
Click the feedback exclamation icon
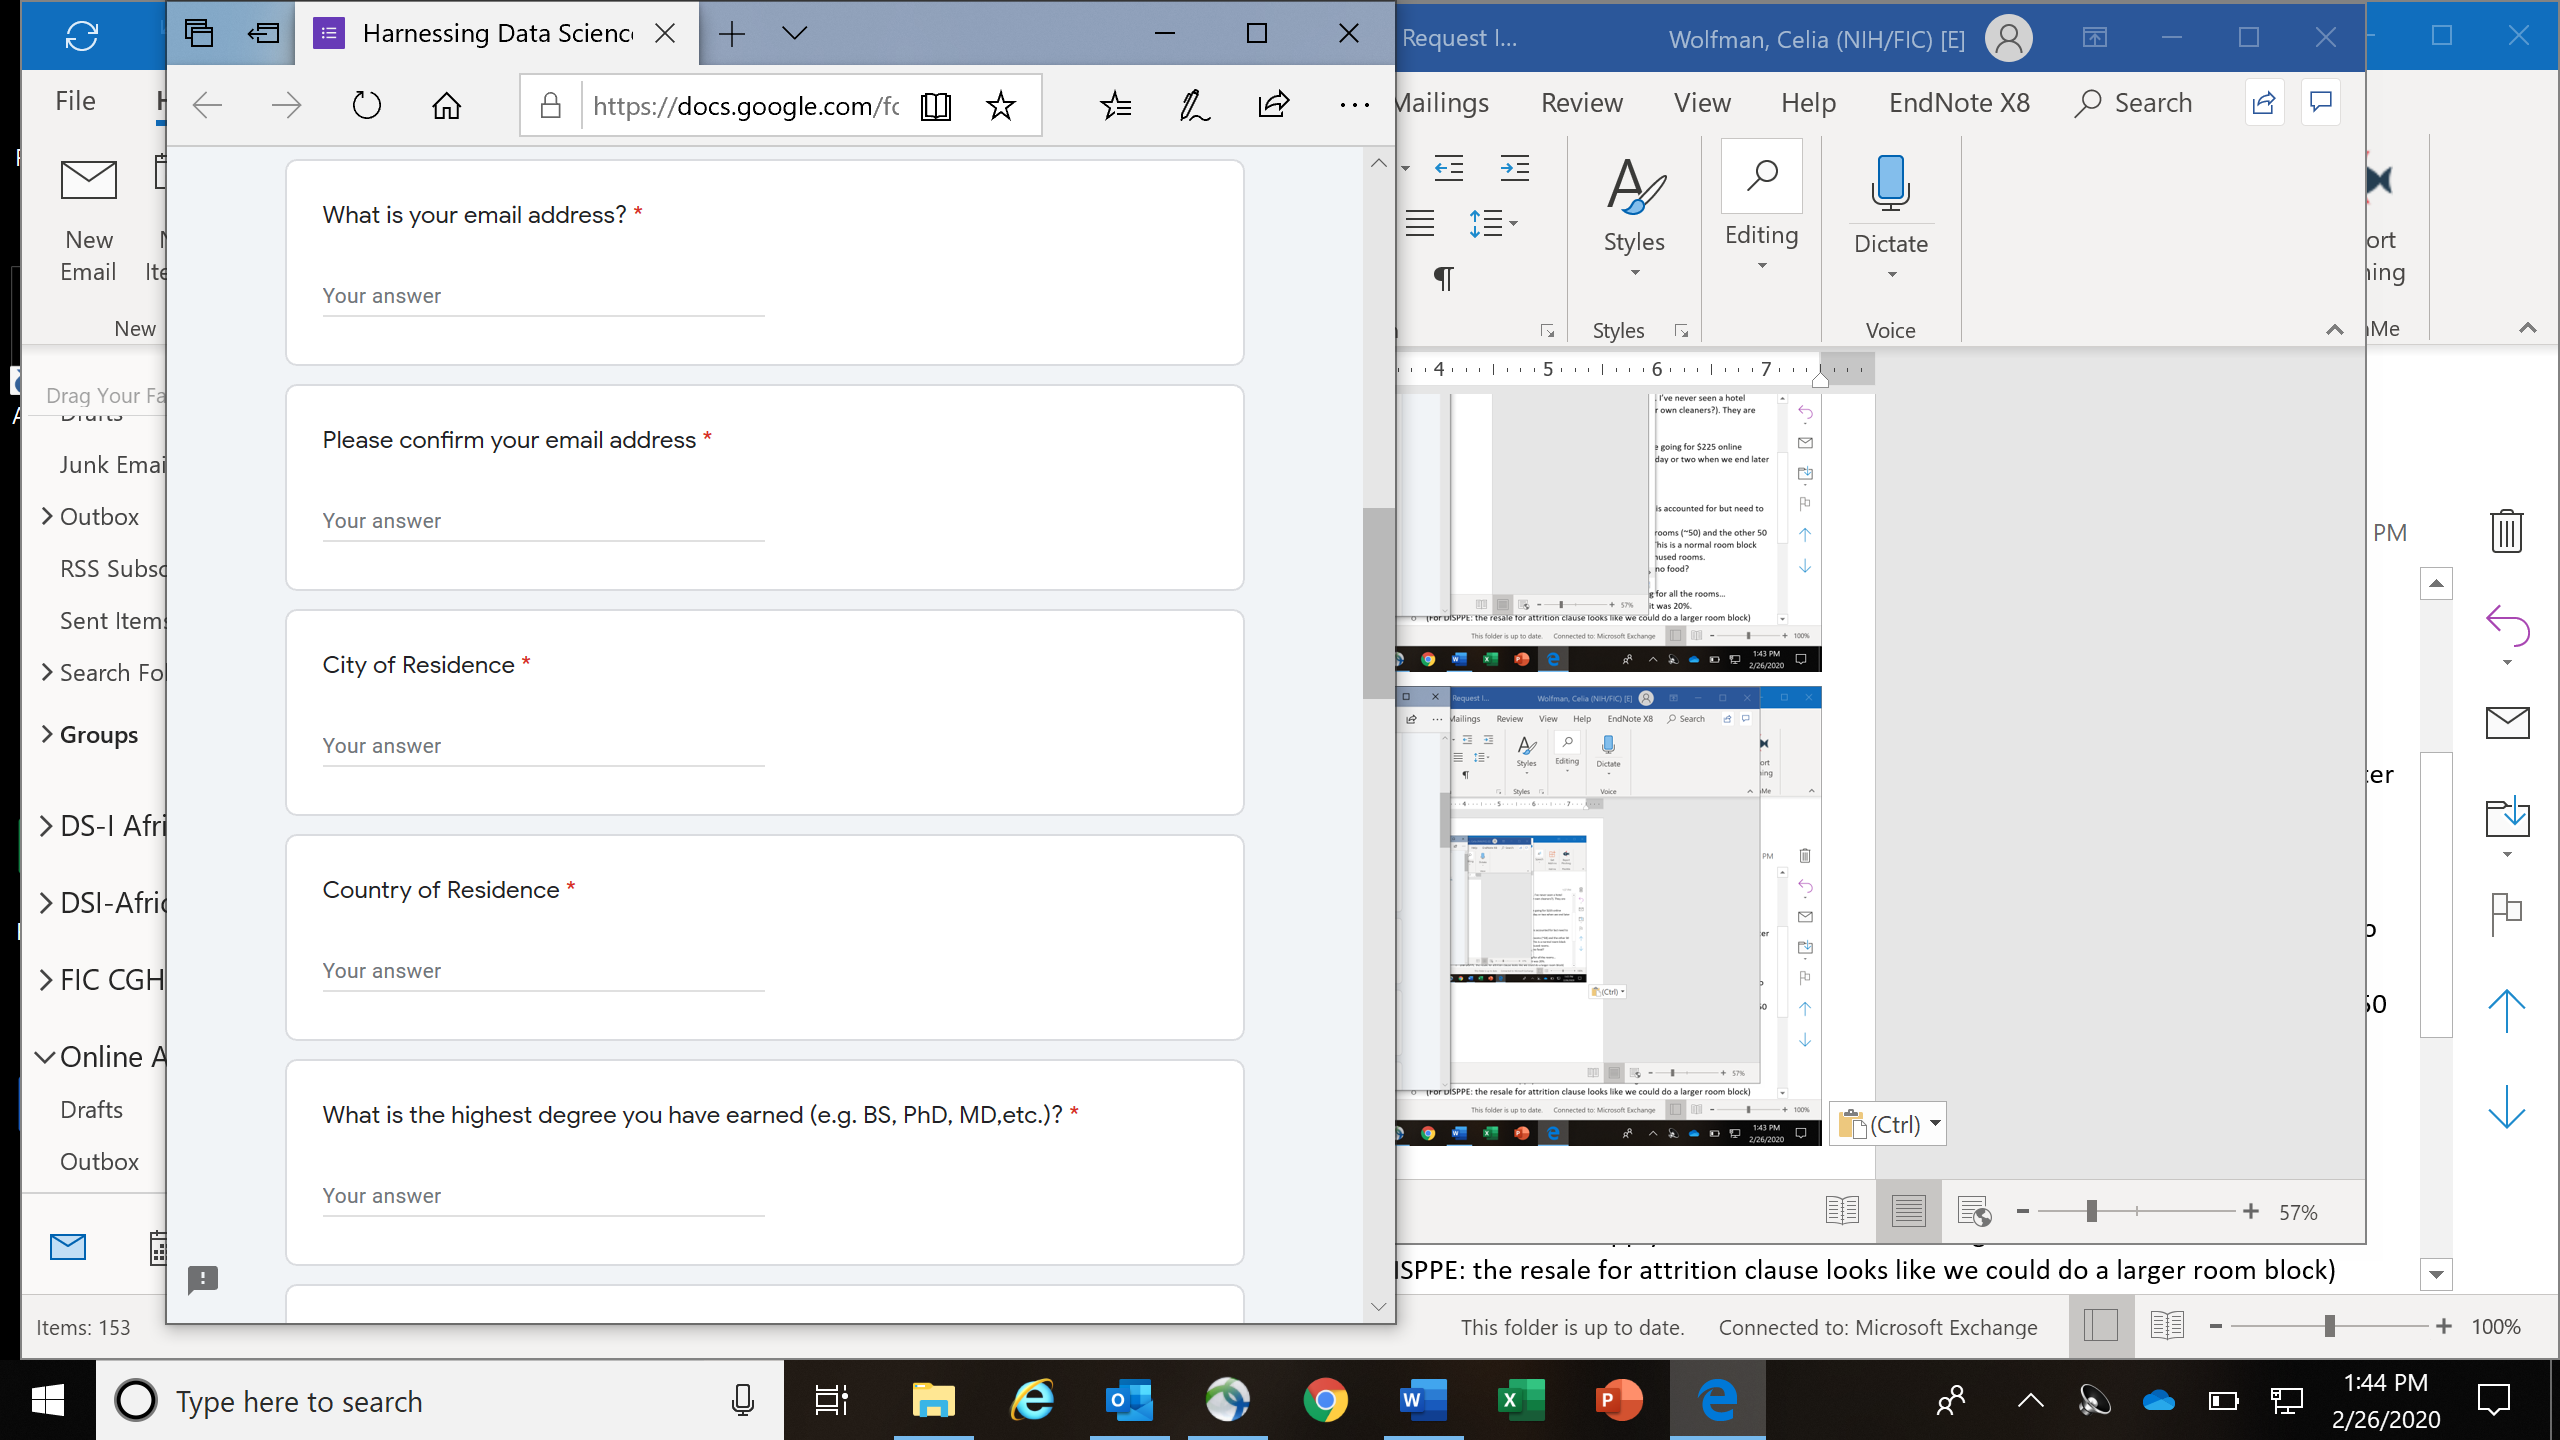click(203, 1279)
